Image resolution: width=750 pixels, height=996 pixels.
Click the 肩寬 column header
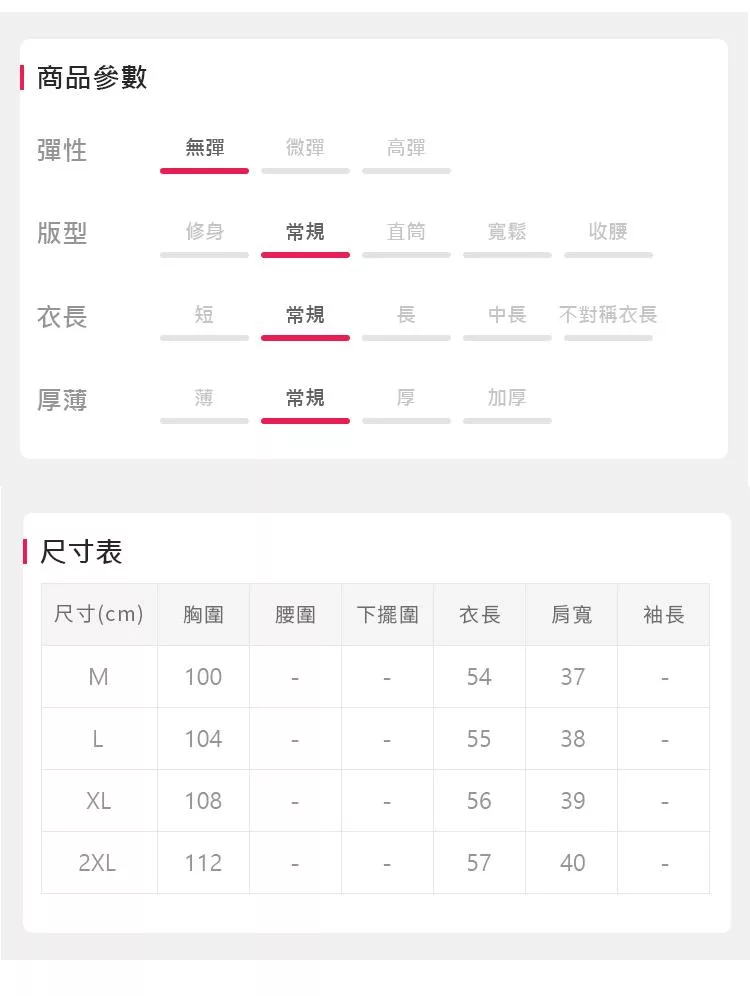[x=572, y=614]
